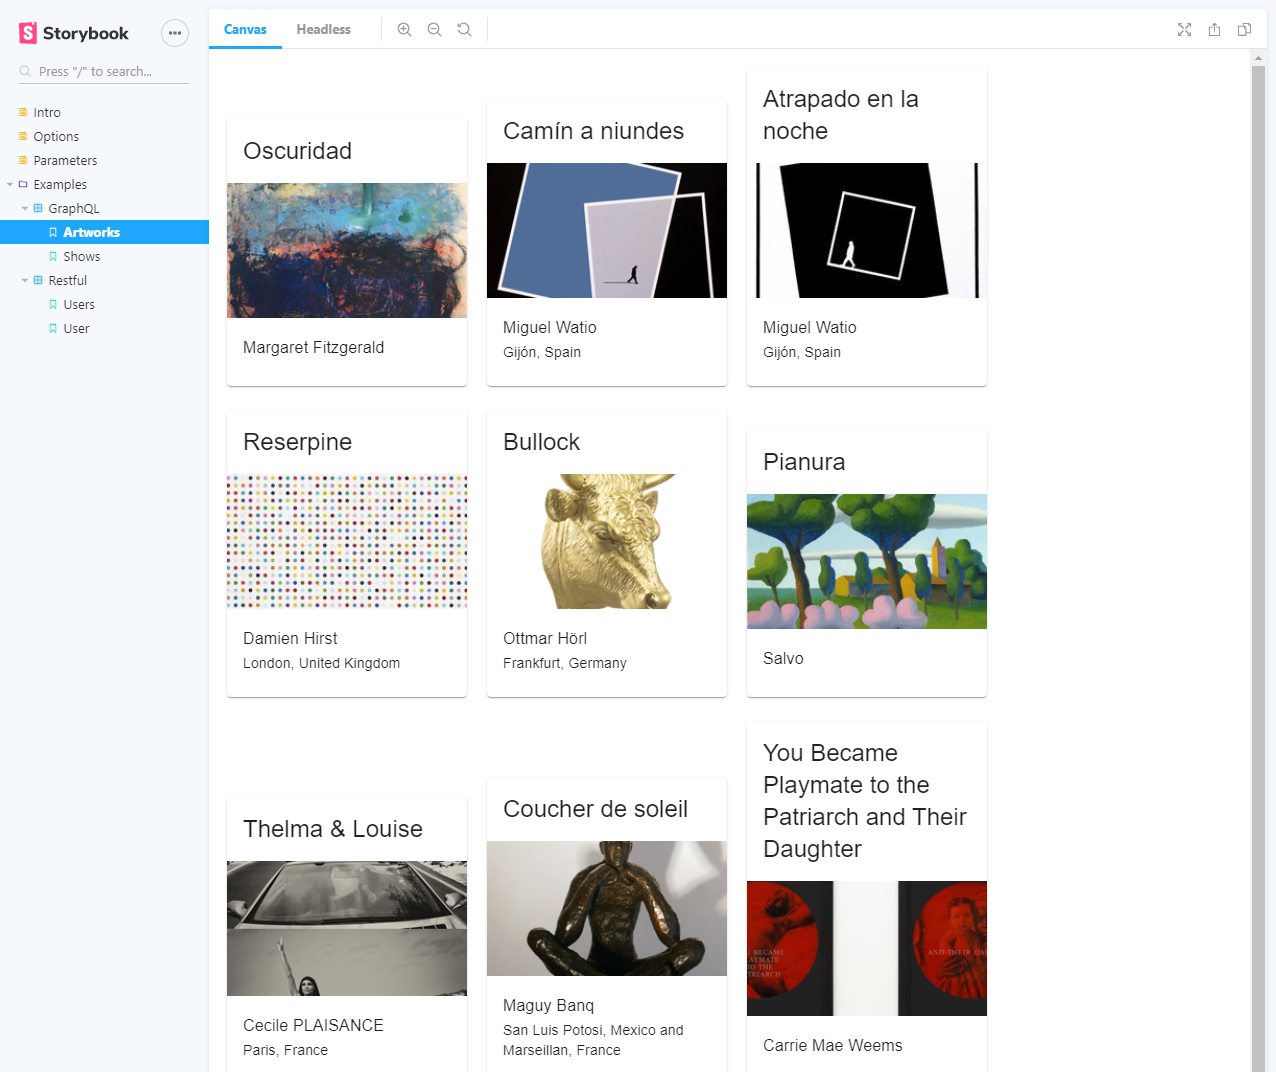Reset zoom using the circular arrow icon
Screen dimensions: 1276x1072
tap(464, 29)
